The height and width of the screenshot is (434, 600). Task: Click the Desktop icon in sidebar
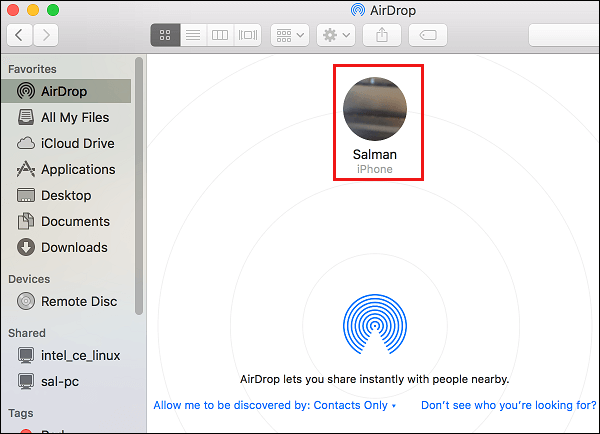[26, 195]
